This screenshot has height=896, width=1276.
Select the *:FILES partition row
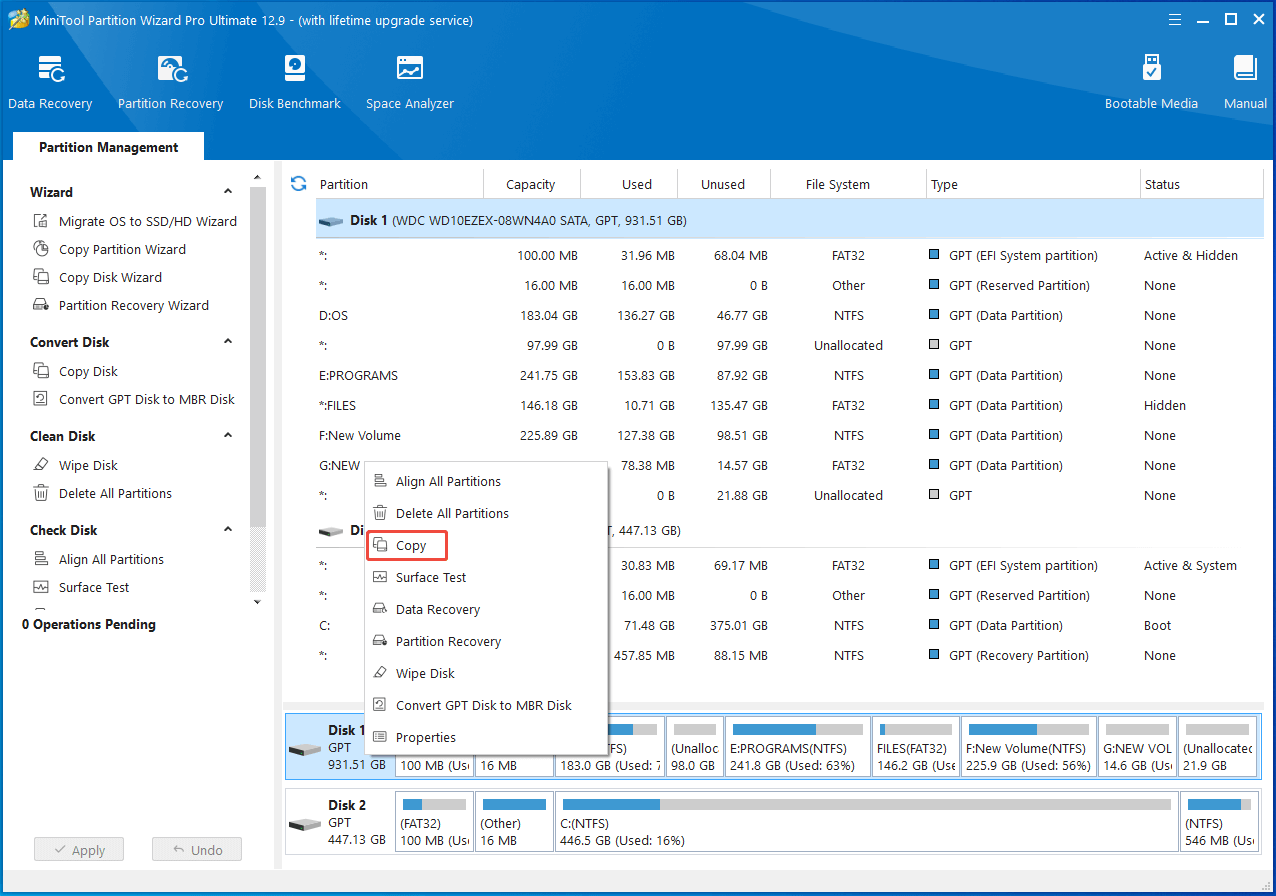pyautogui.click(x=789, y=405)
